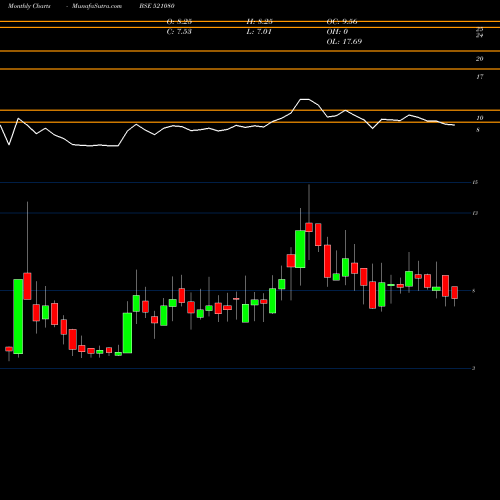Select the close value 'C: 7.53'
This screenshot has width=500, height=500.
(179, 32)
